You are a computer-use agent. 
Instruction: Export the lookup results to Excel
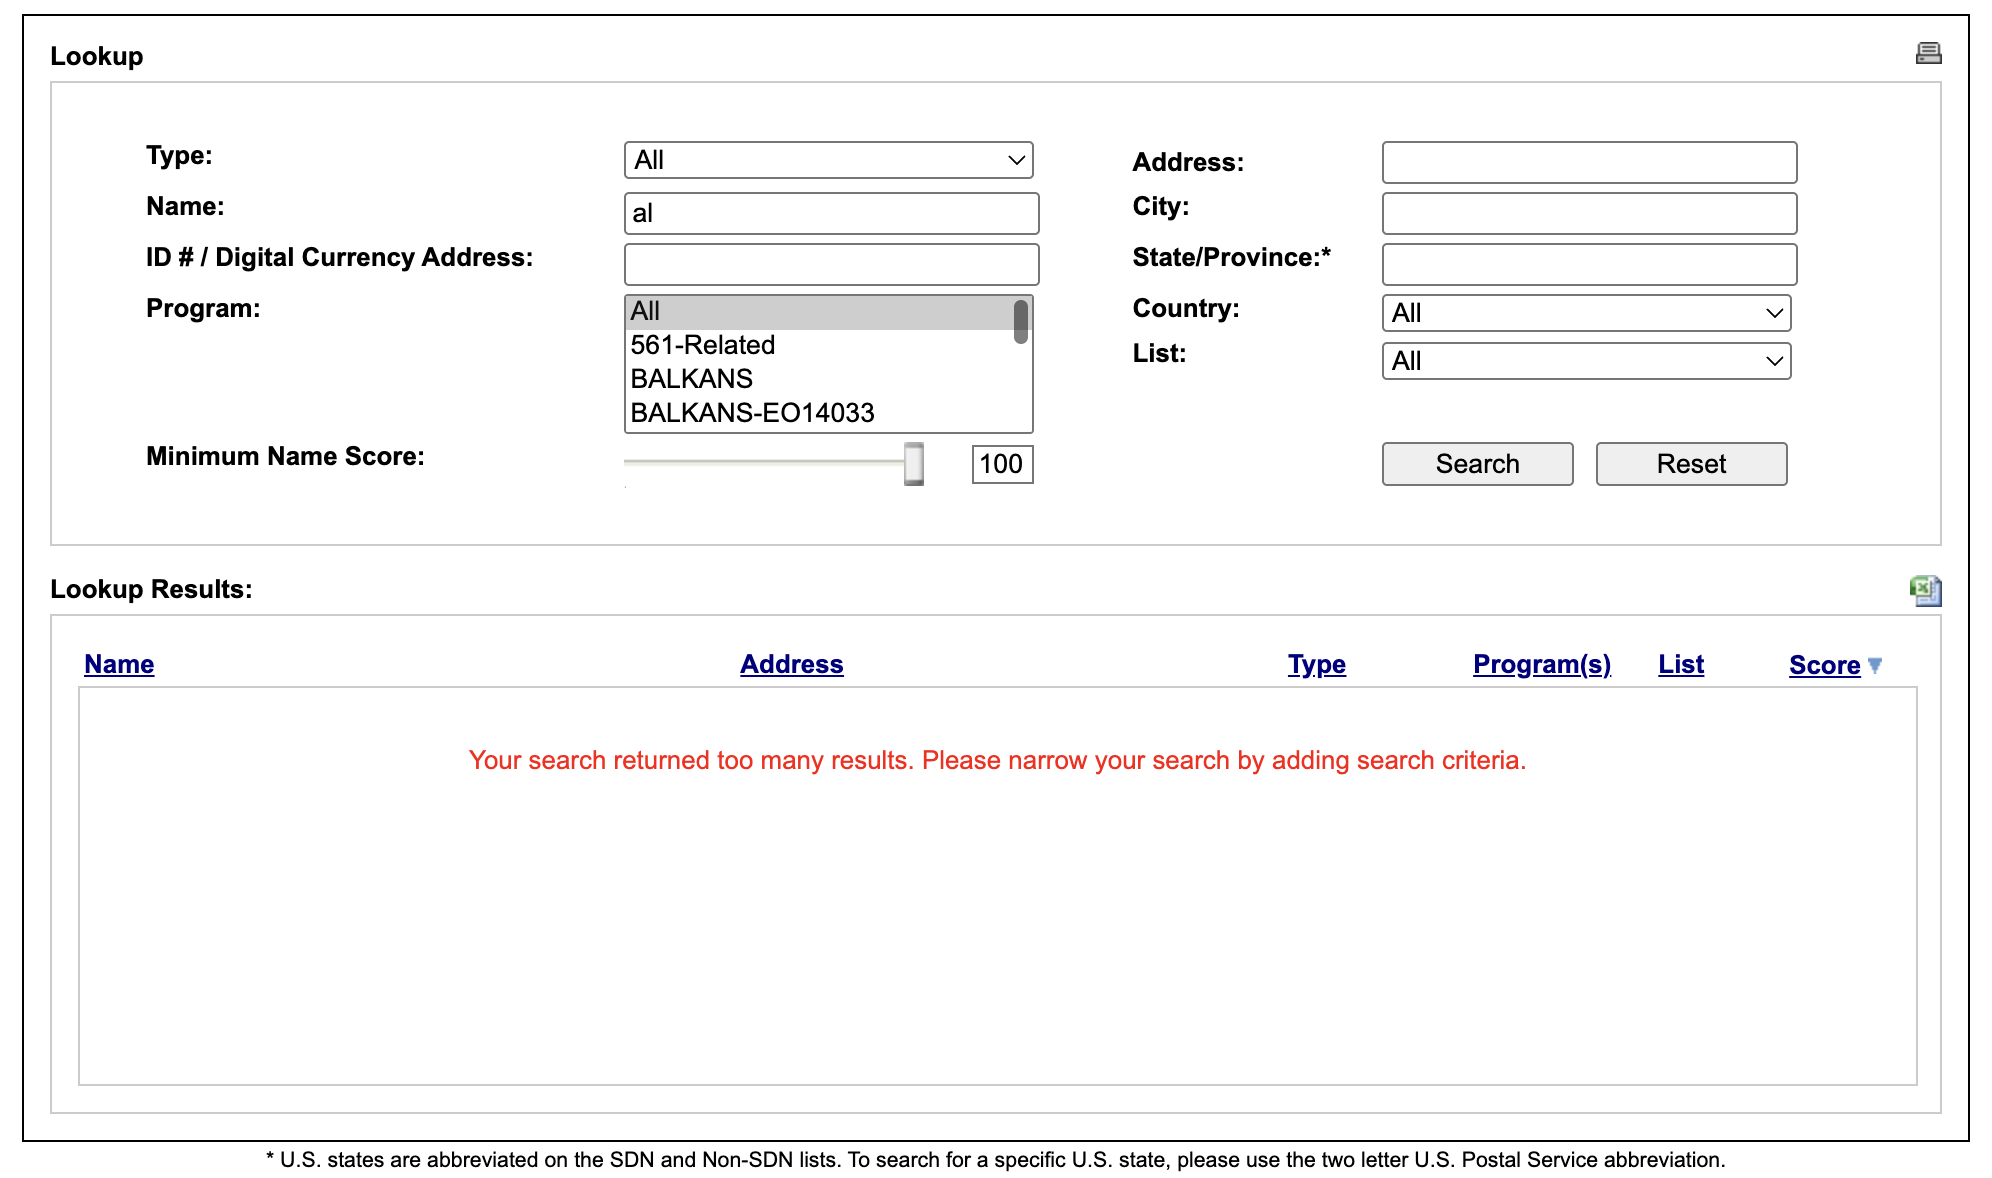pos(1925,590)
